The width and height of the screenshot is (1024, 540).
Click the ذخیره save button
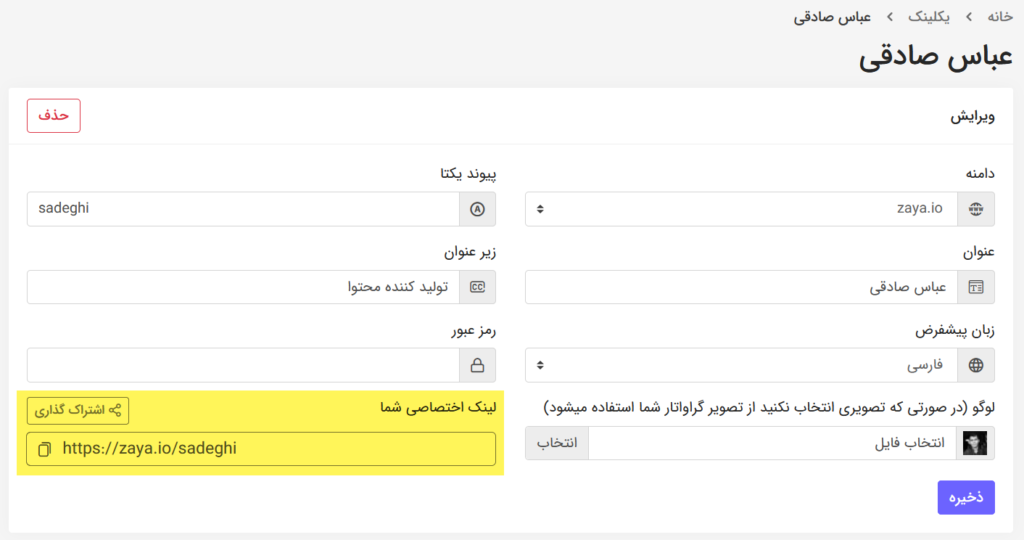pyautogui.click(x=966, y=498)
